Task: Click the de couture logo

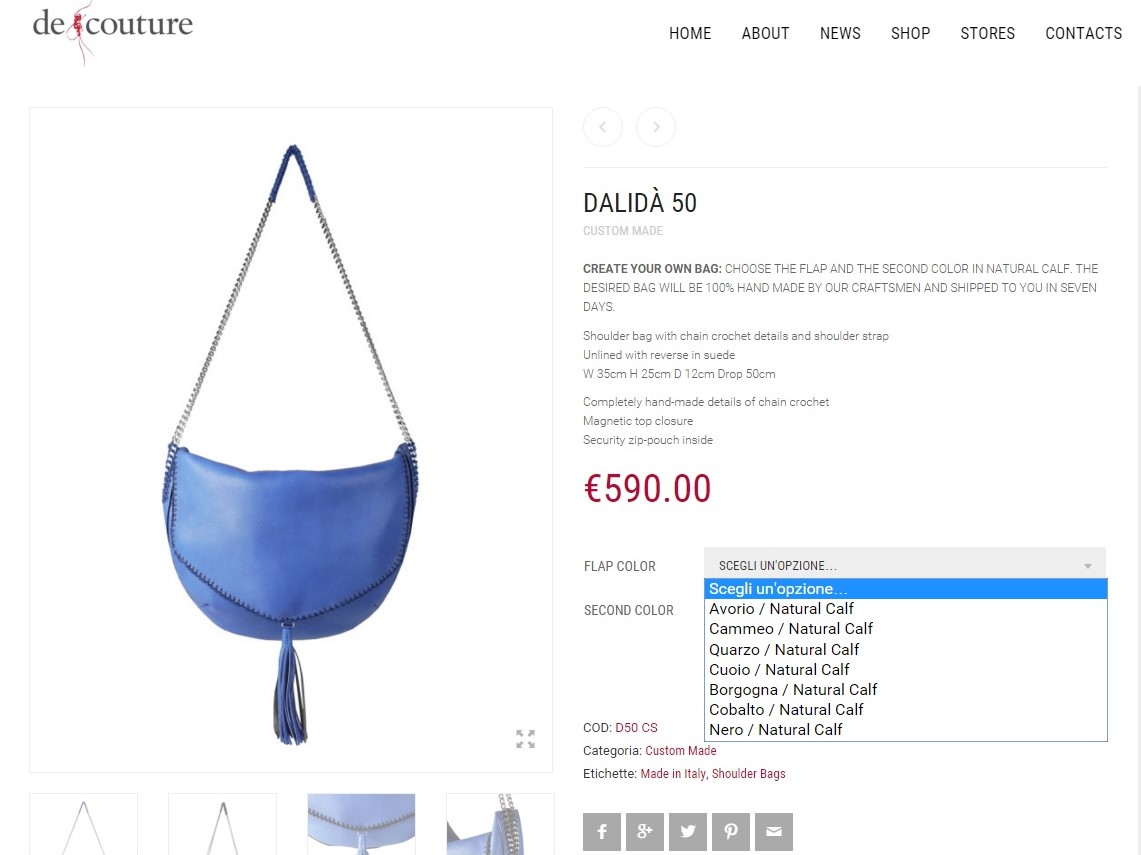Action: 113,29
